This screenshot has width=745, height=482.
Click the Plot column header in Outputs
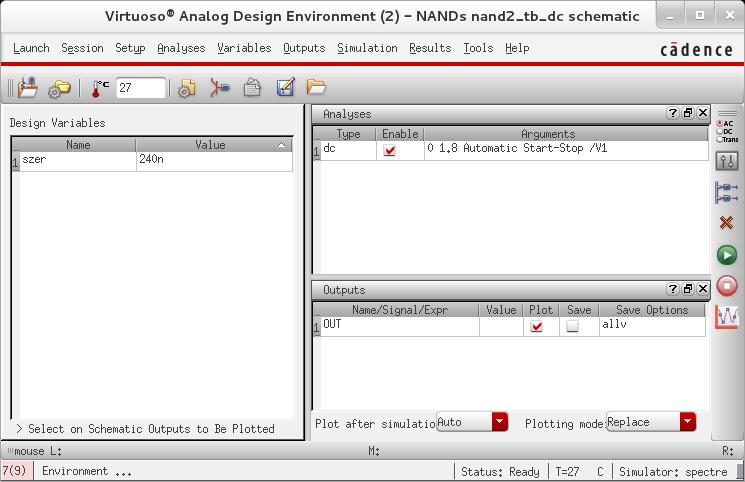pos(541,310)
